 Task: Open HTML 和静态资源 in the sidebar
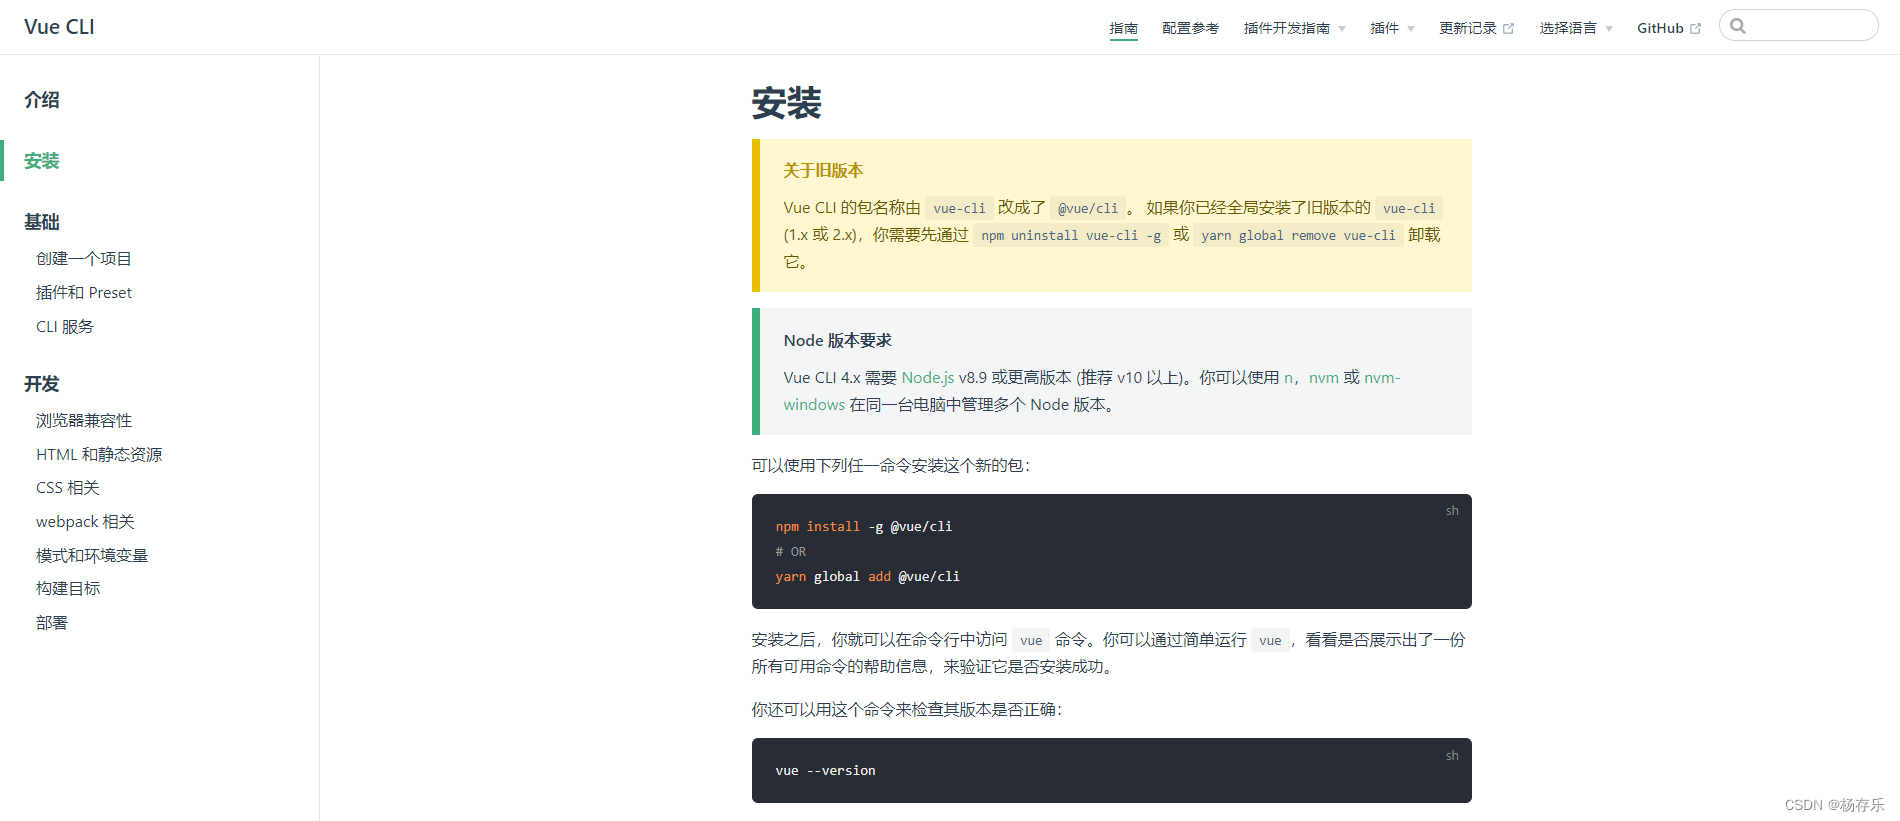pyautogui.click(x=99, y=455)
